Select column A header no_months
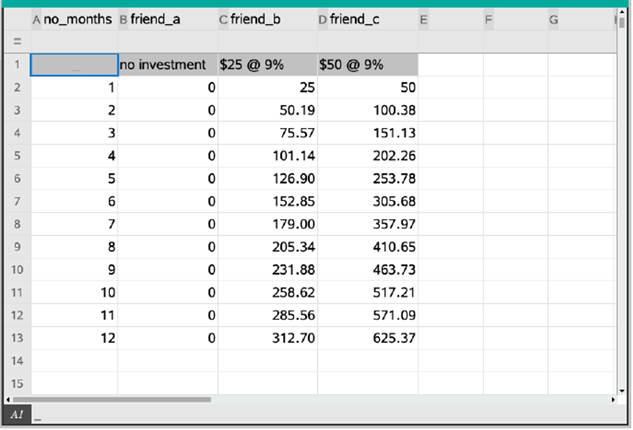Image resolution: width=633 pixels, height=430 pixels. pyautogui.click(x=74, y=19)
